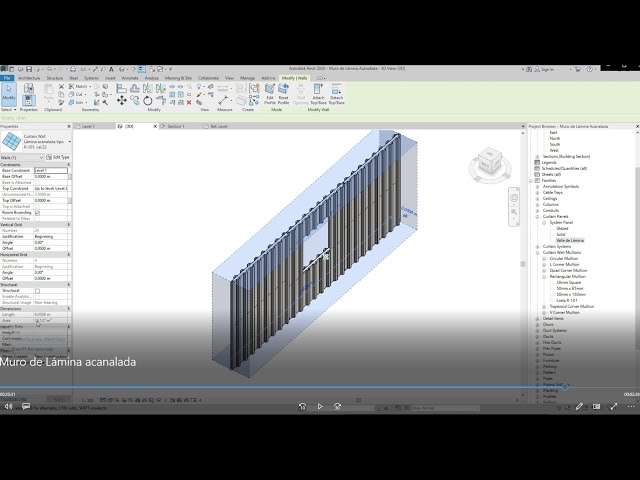Image resolution: width=640 pixels, height=480 pixels.
Task: Click the red Delete icon
Action: pyautogui.click(x=189, y=102)
